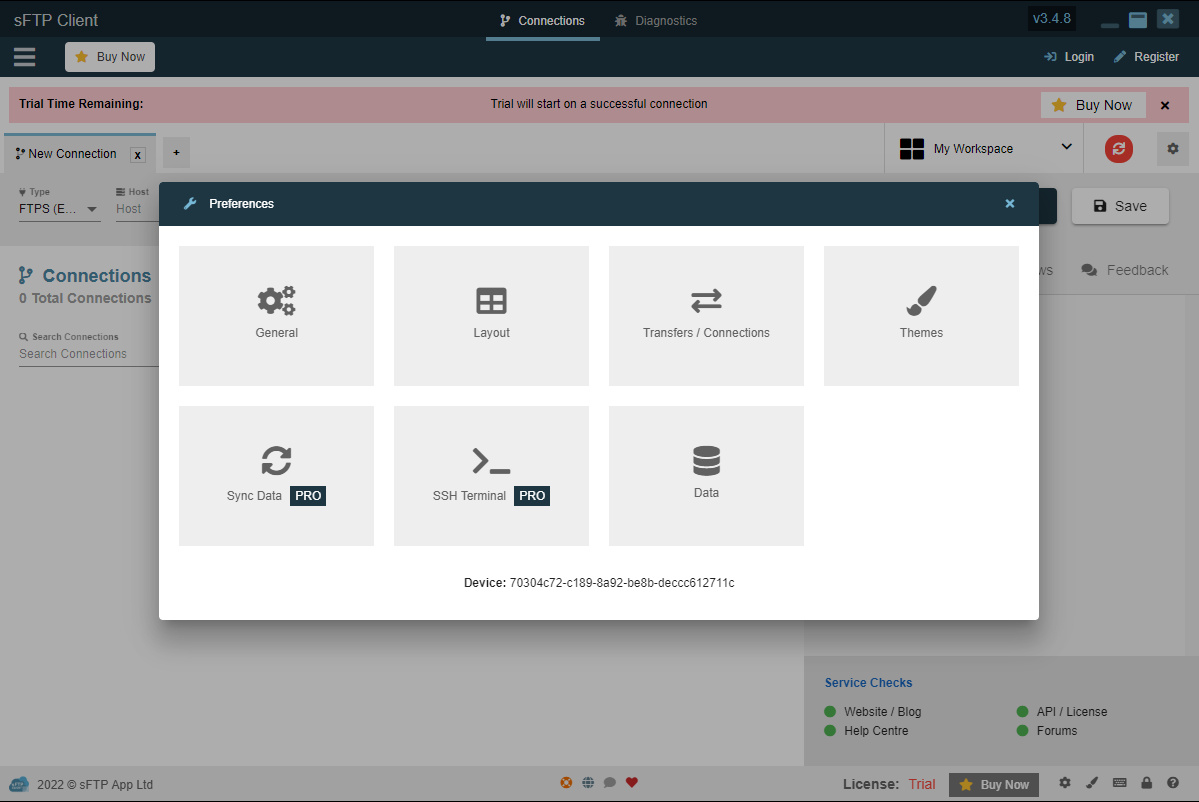Image resolution: width=1199 pixels, height=802 pixels.
Task: Click the red heart footer icon
Action: [x=632, y=782]
